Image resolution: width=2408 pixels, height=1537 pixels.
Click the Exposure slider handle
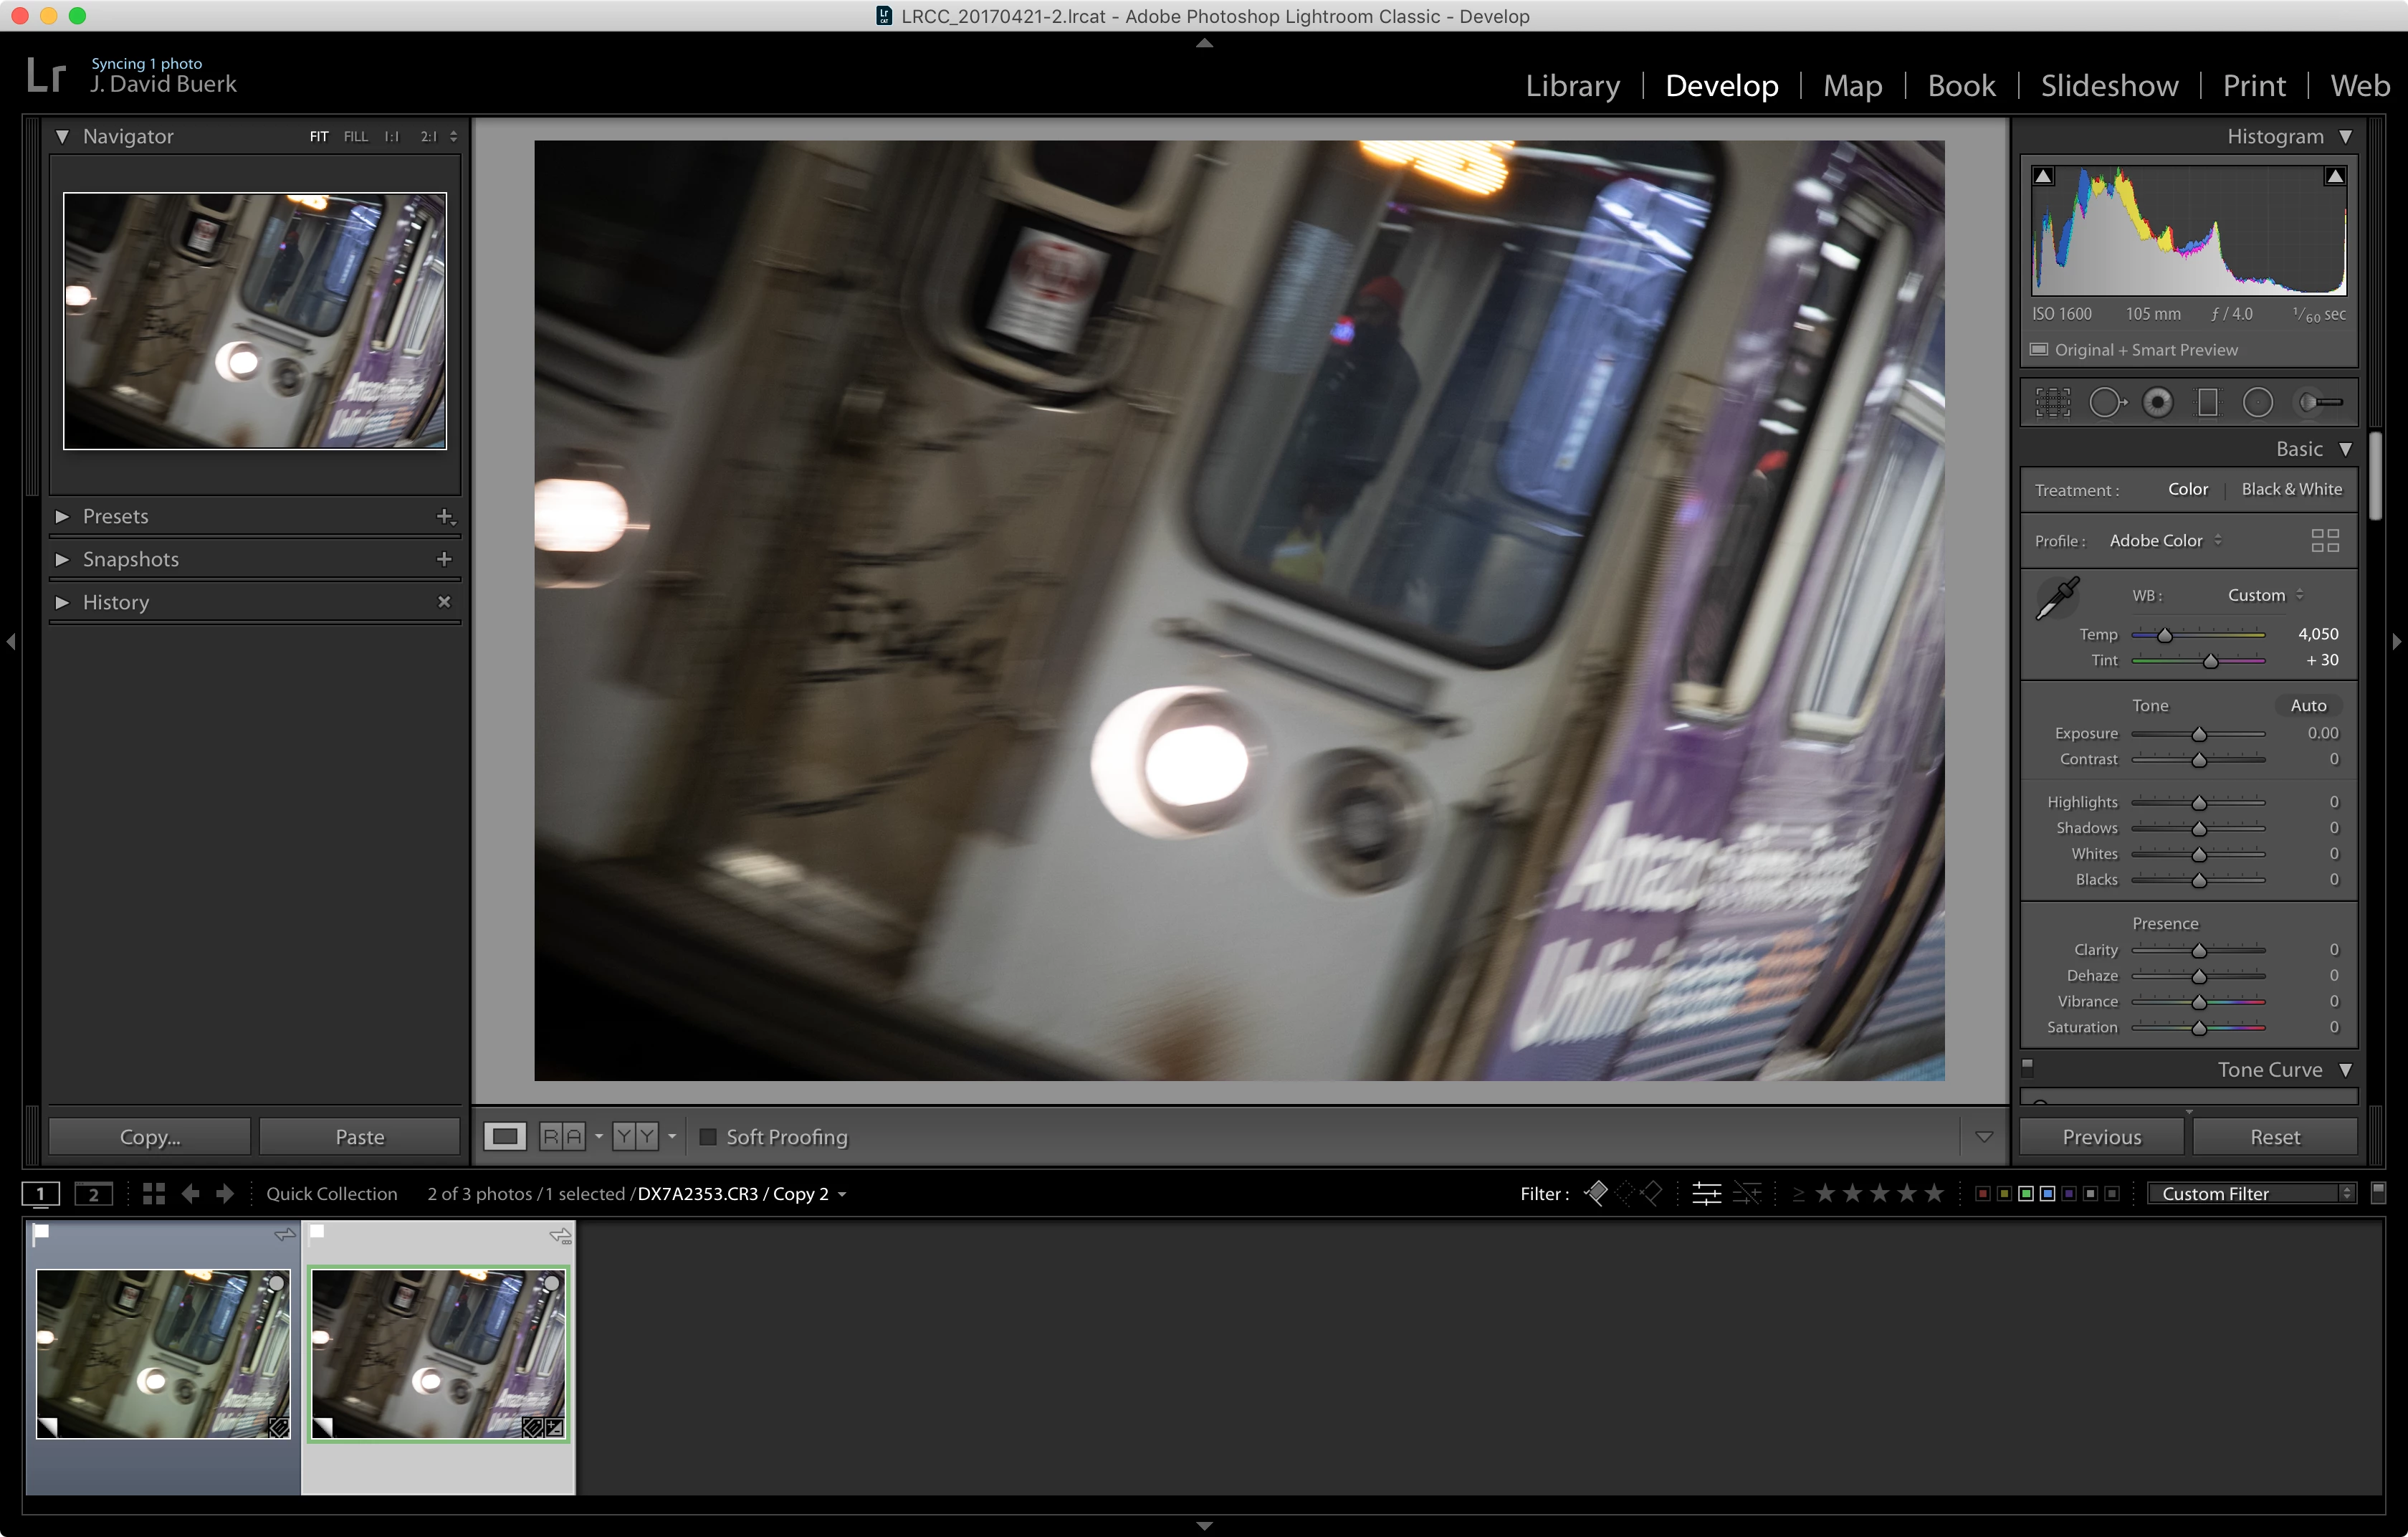(2199, 735)
